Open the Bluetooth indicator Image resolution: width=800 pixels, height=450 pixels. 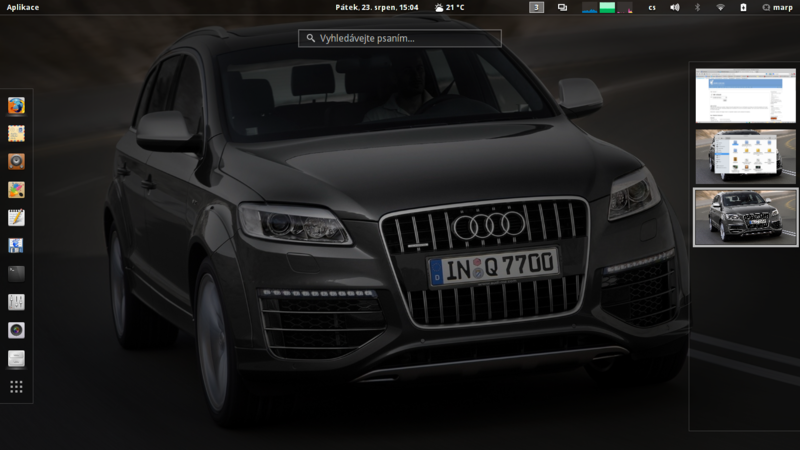(697, 7)
